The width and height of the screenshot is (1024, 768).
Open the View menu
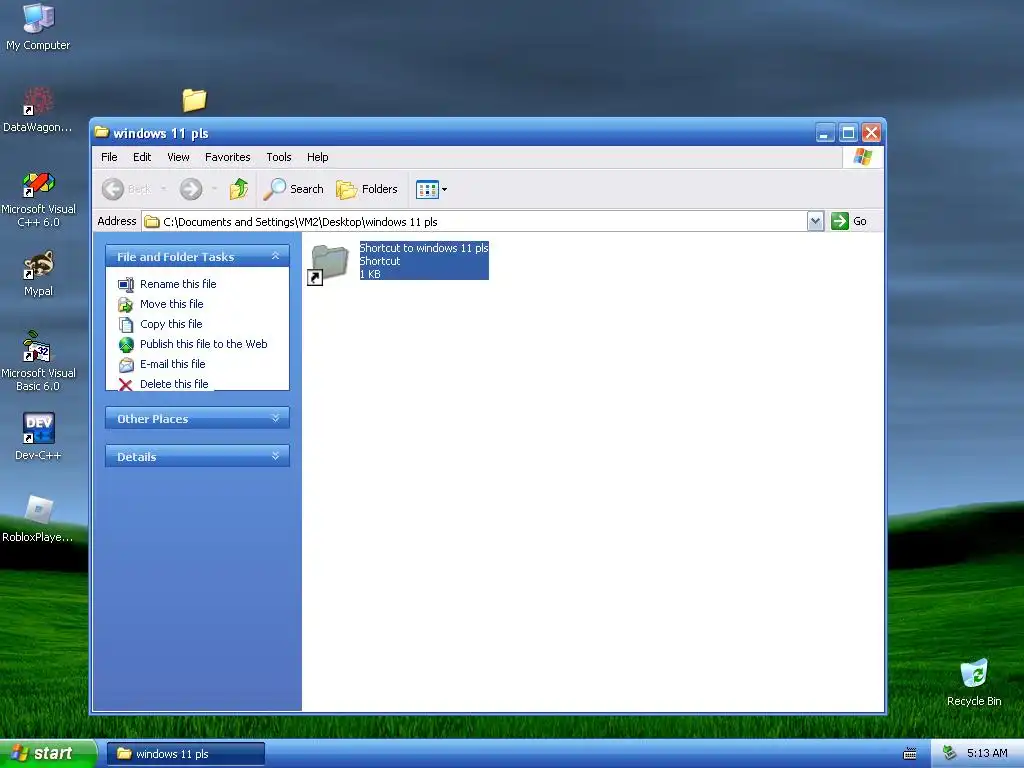[x=178, y=157]
